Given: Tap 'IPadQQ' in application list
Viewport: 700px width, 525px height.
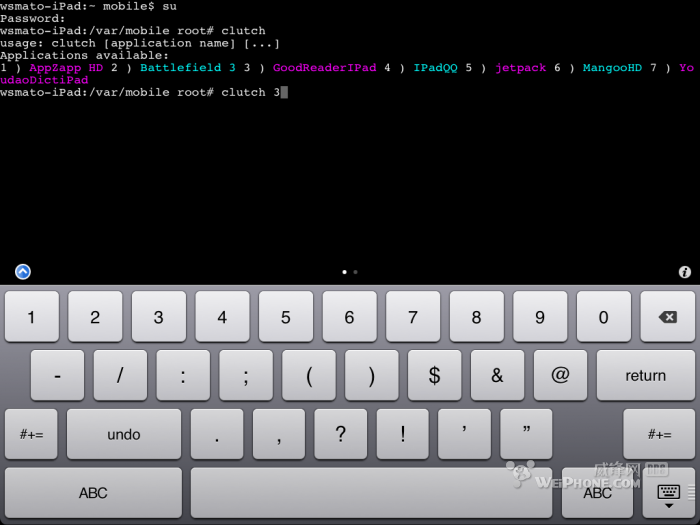Looking at the screenshot, I should click(435, 68).
